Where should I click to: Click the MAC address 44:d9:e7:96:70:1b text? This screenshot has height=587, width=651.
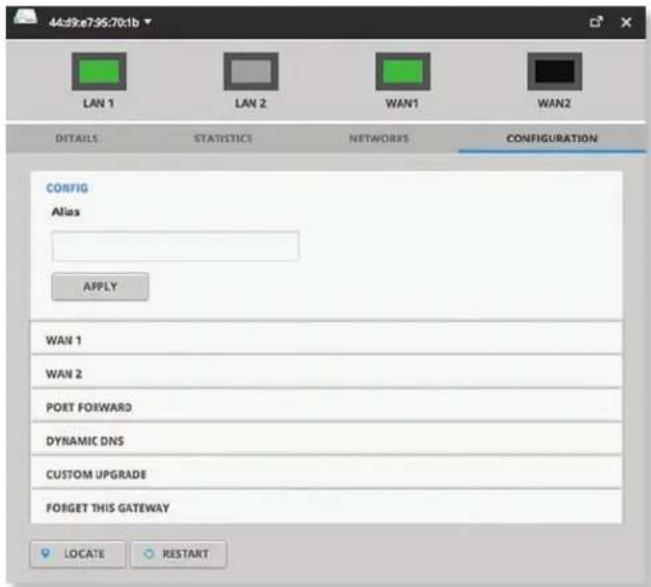coord(94,22)
